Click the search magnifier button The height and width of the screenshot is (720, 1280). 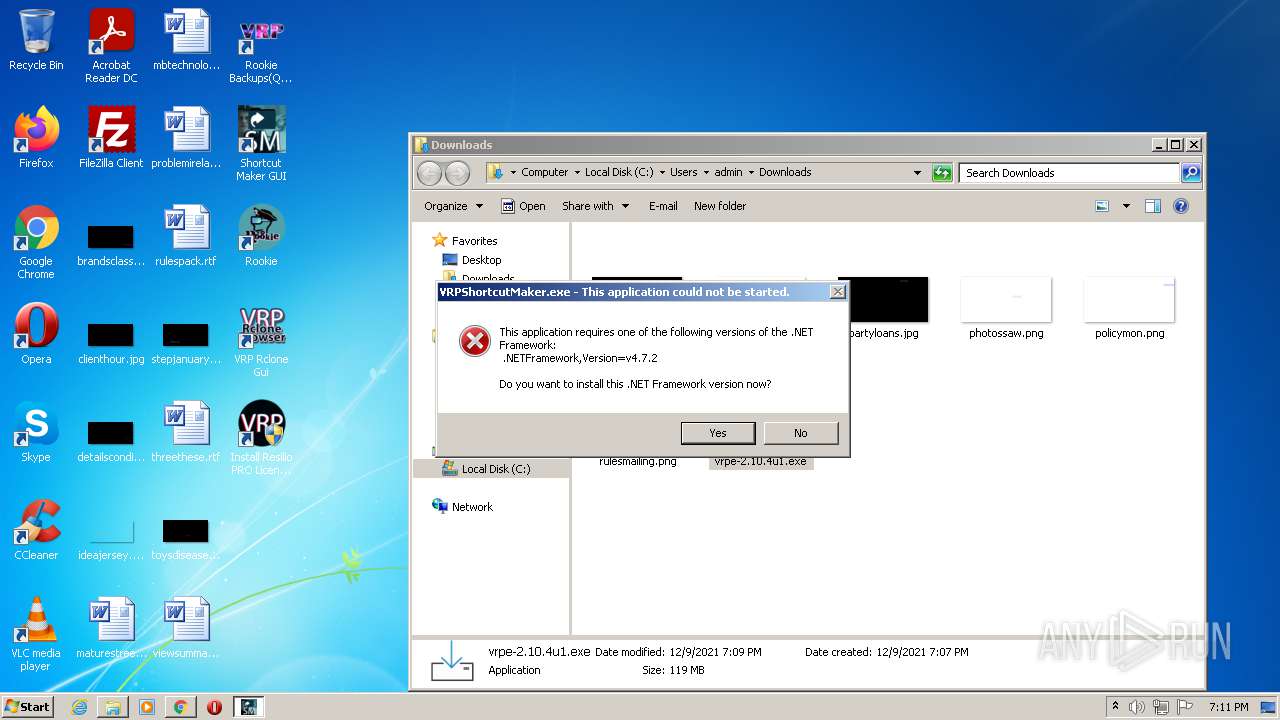[1190, 173]
